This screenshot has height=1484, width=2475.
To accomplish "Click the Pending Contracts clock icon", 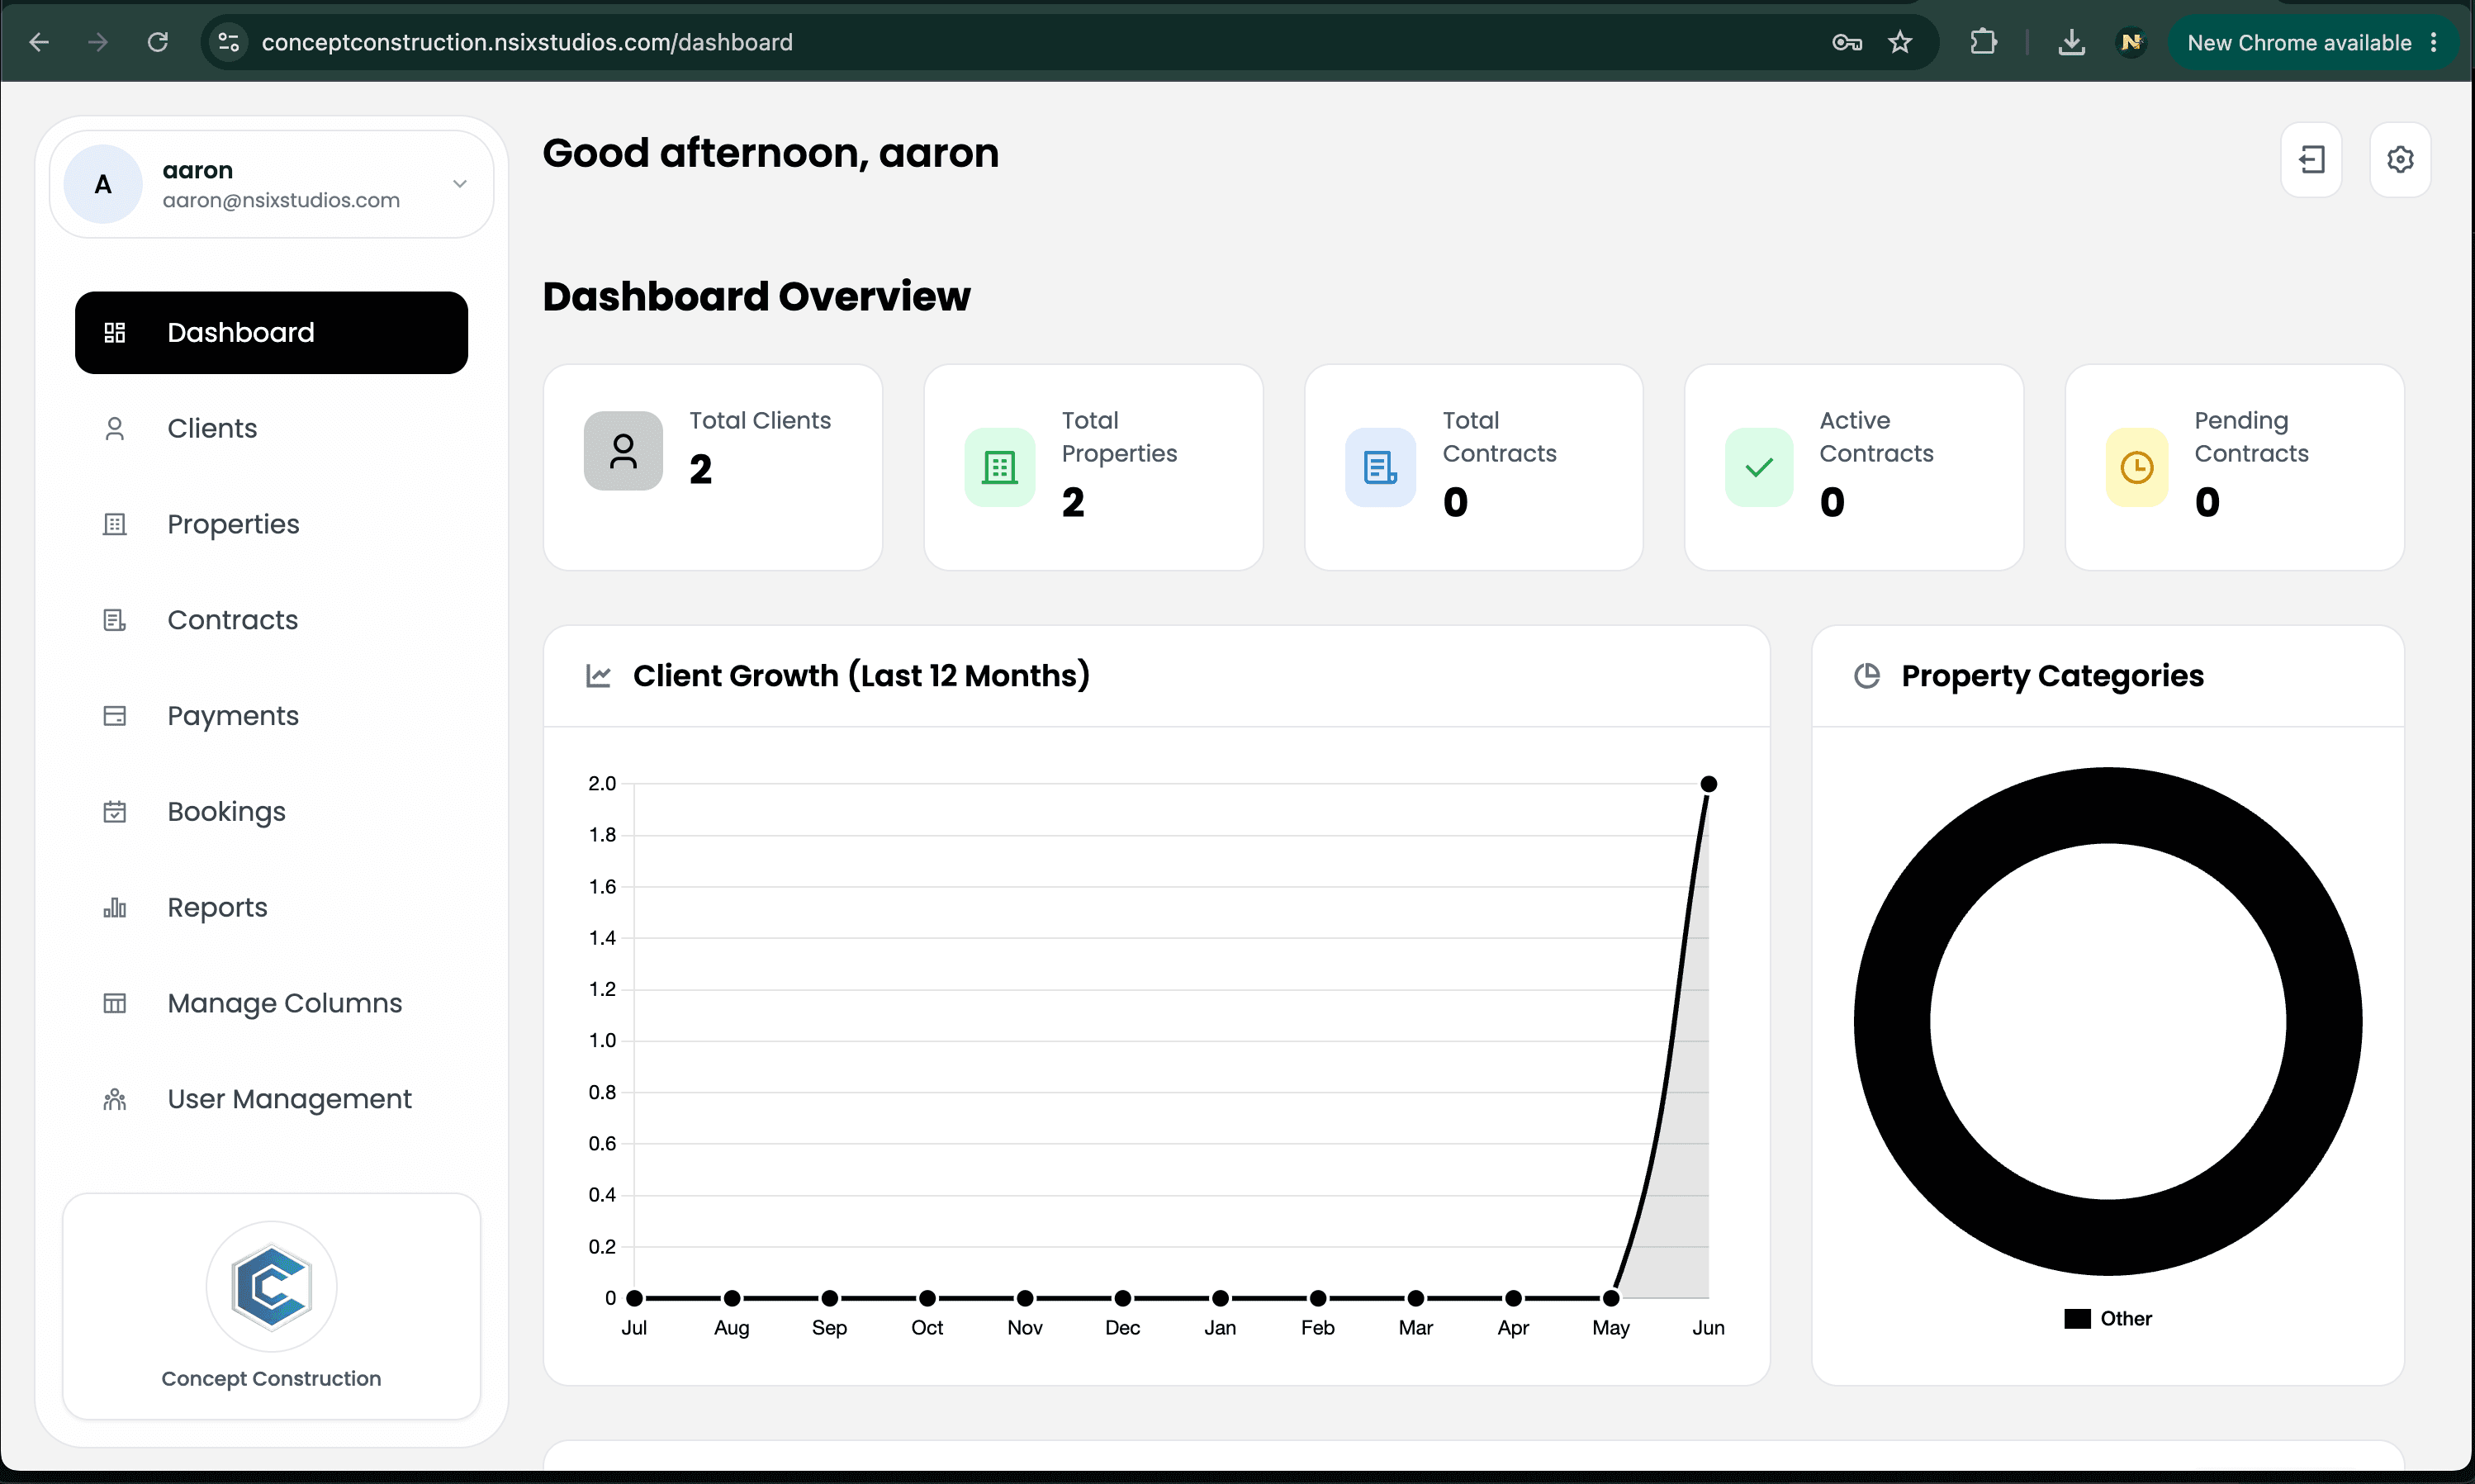I will (x=2137, y=467).
